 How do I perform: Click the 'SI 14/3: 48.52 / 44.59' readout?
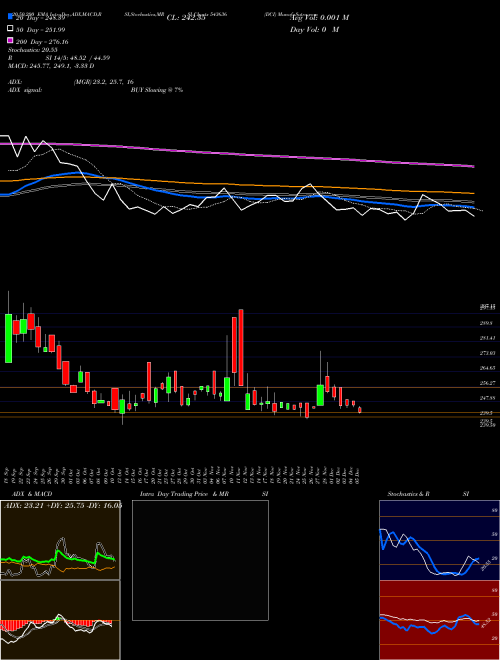click(x=78, y=58)
